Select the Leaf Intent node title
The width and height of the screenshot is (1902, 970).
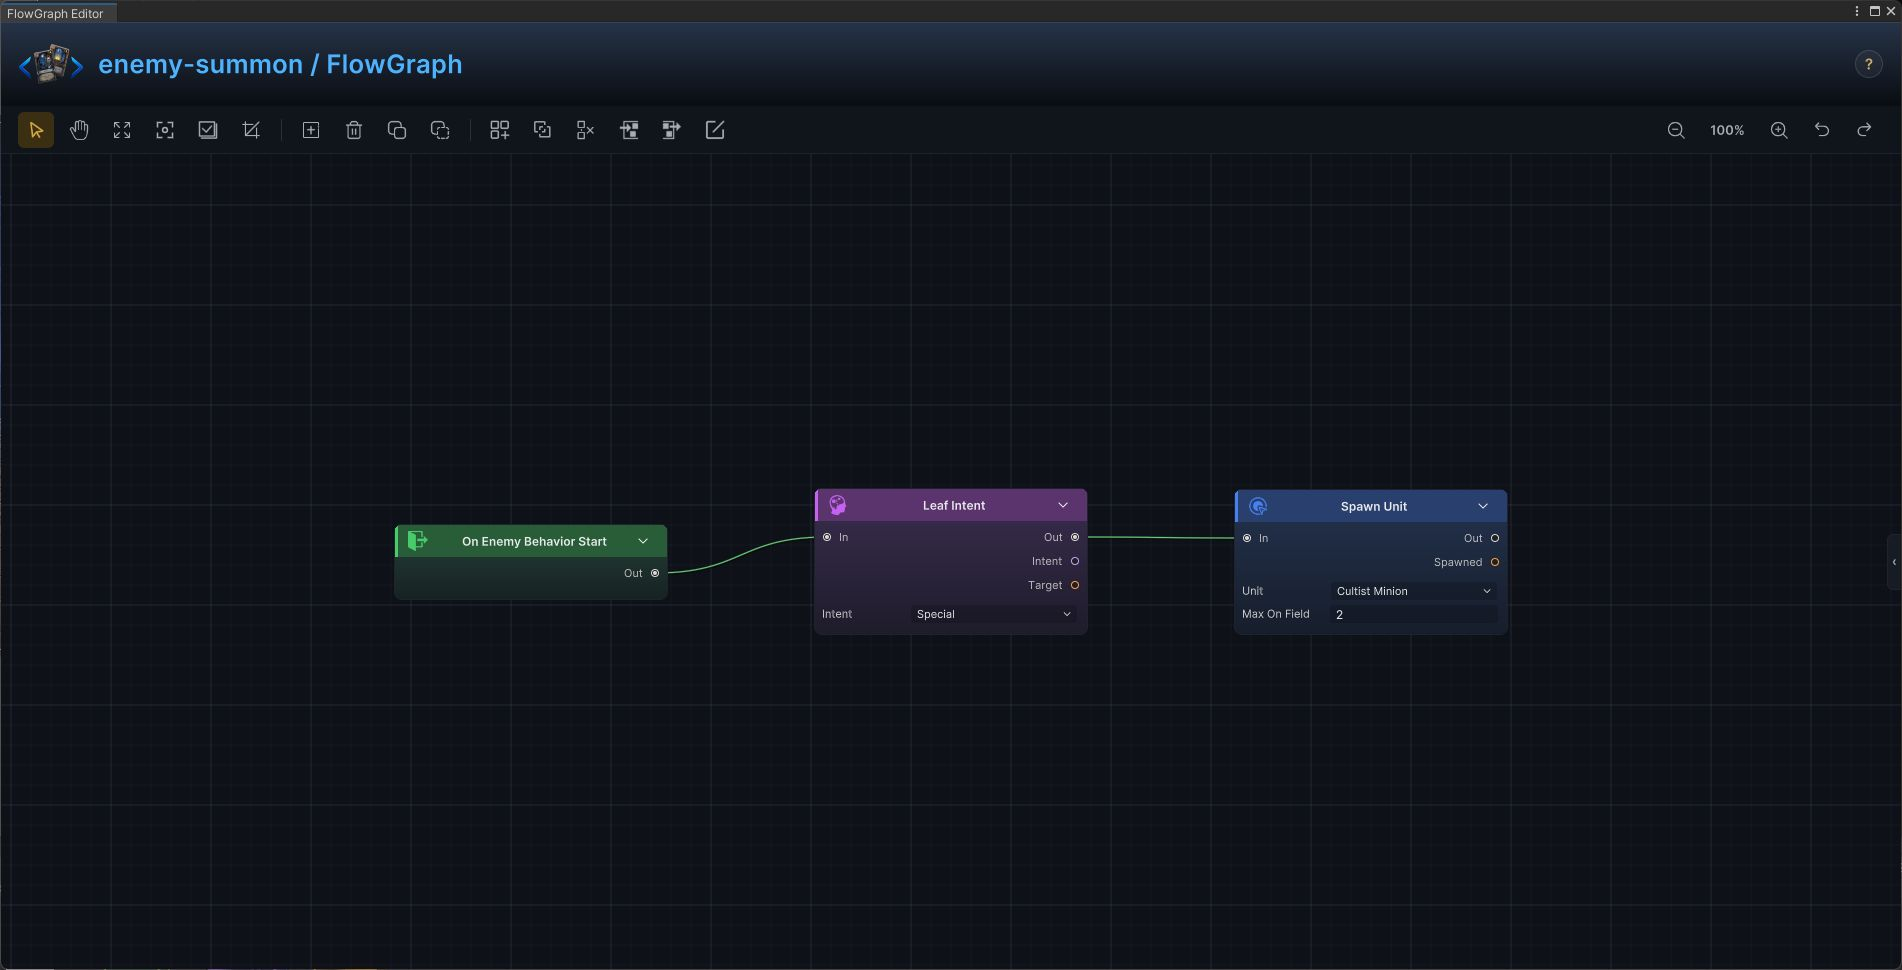click(x=954, y=505)
